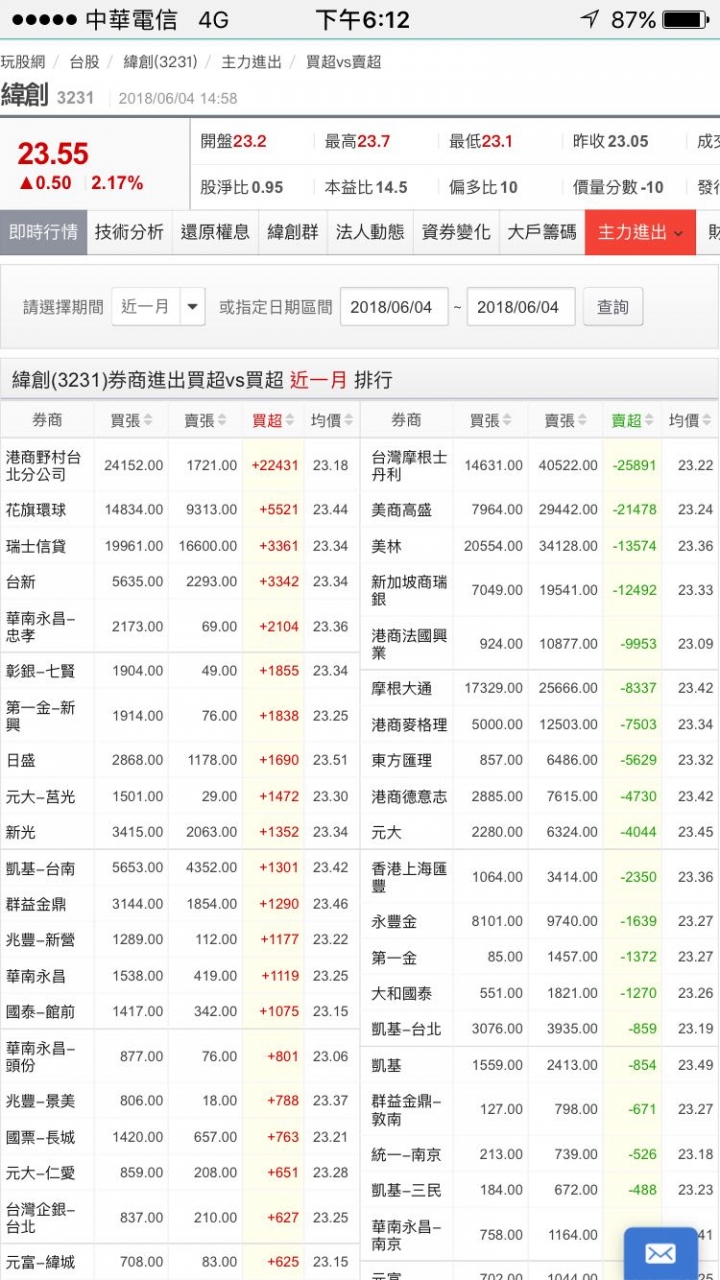Select broker 美商高盛

point(402,510)
